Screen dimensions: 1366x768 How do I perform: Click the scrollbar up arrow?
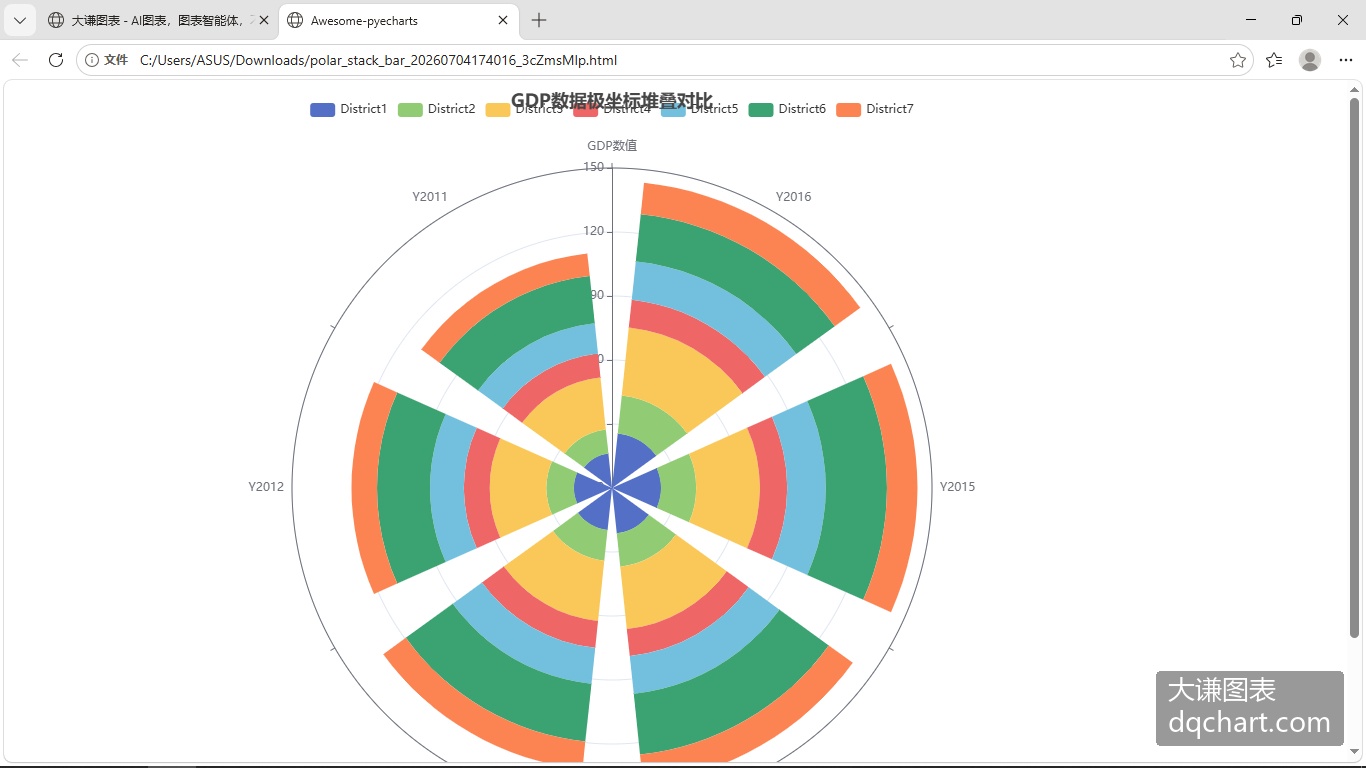tap(1355, 89)
